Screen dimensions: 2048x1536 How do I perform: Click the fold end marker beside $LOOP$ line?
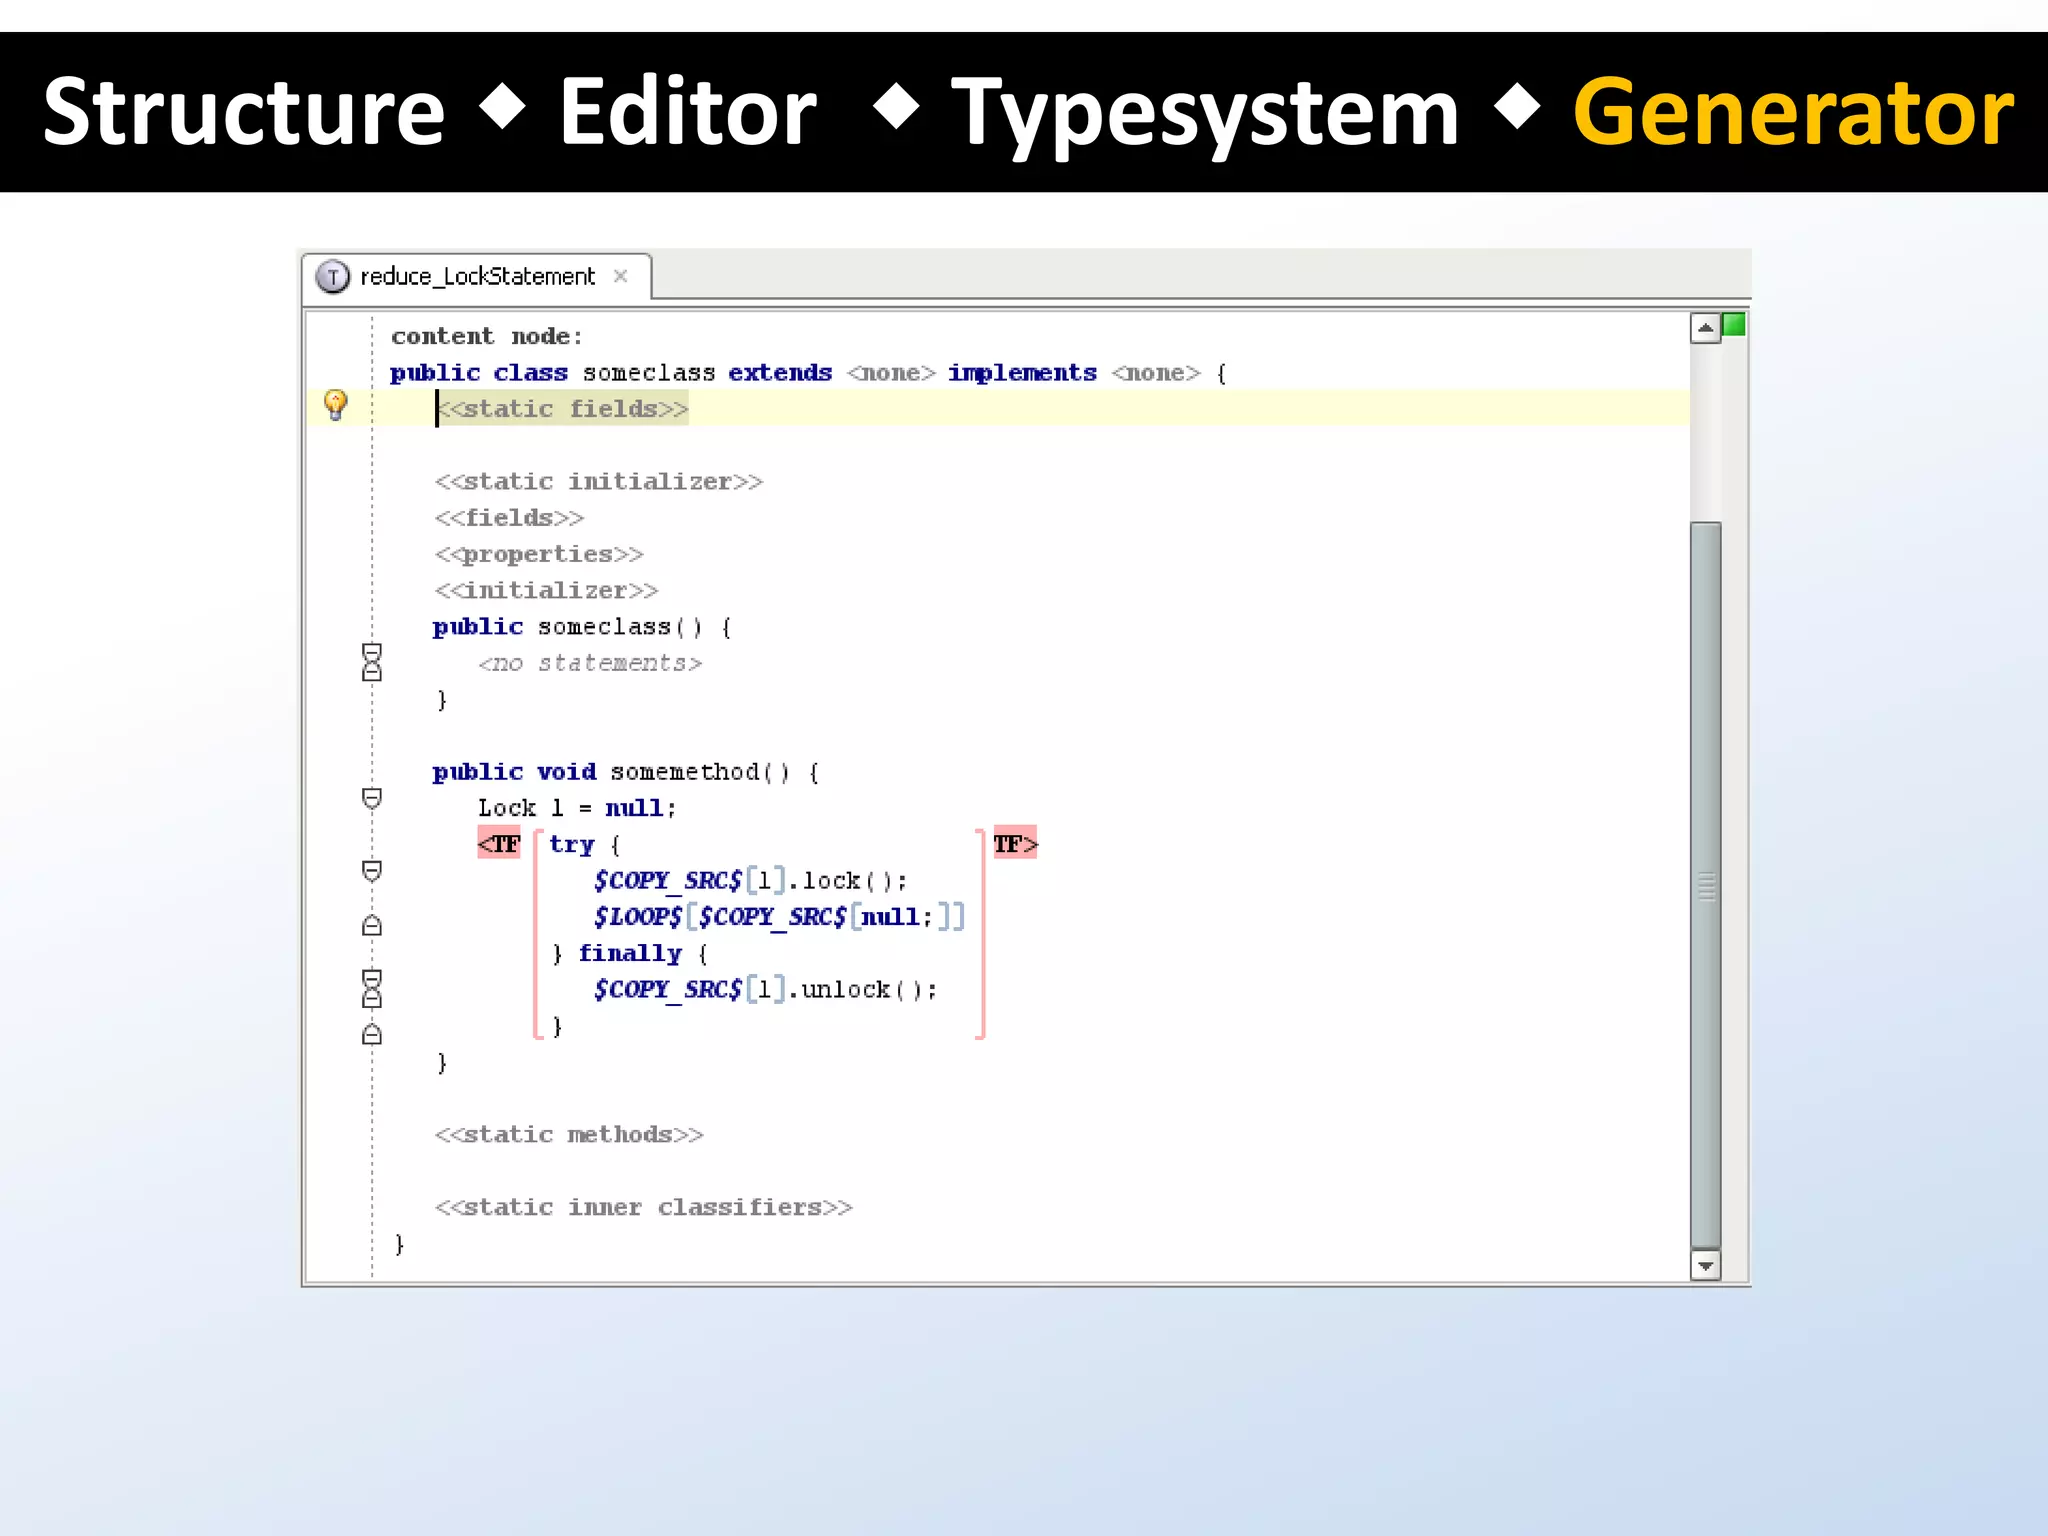point(372,925)
